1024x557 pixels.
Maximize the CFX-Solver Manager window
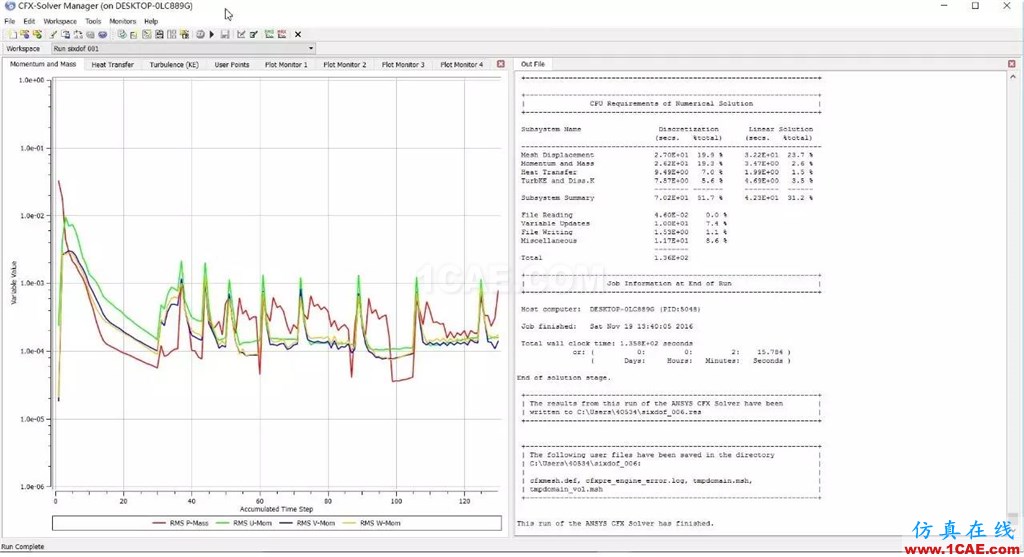(975, 6)
